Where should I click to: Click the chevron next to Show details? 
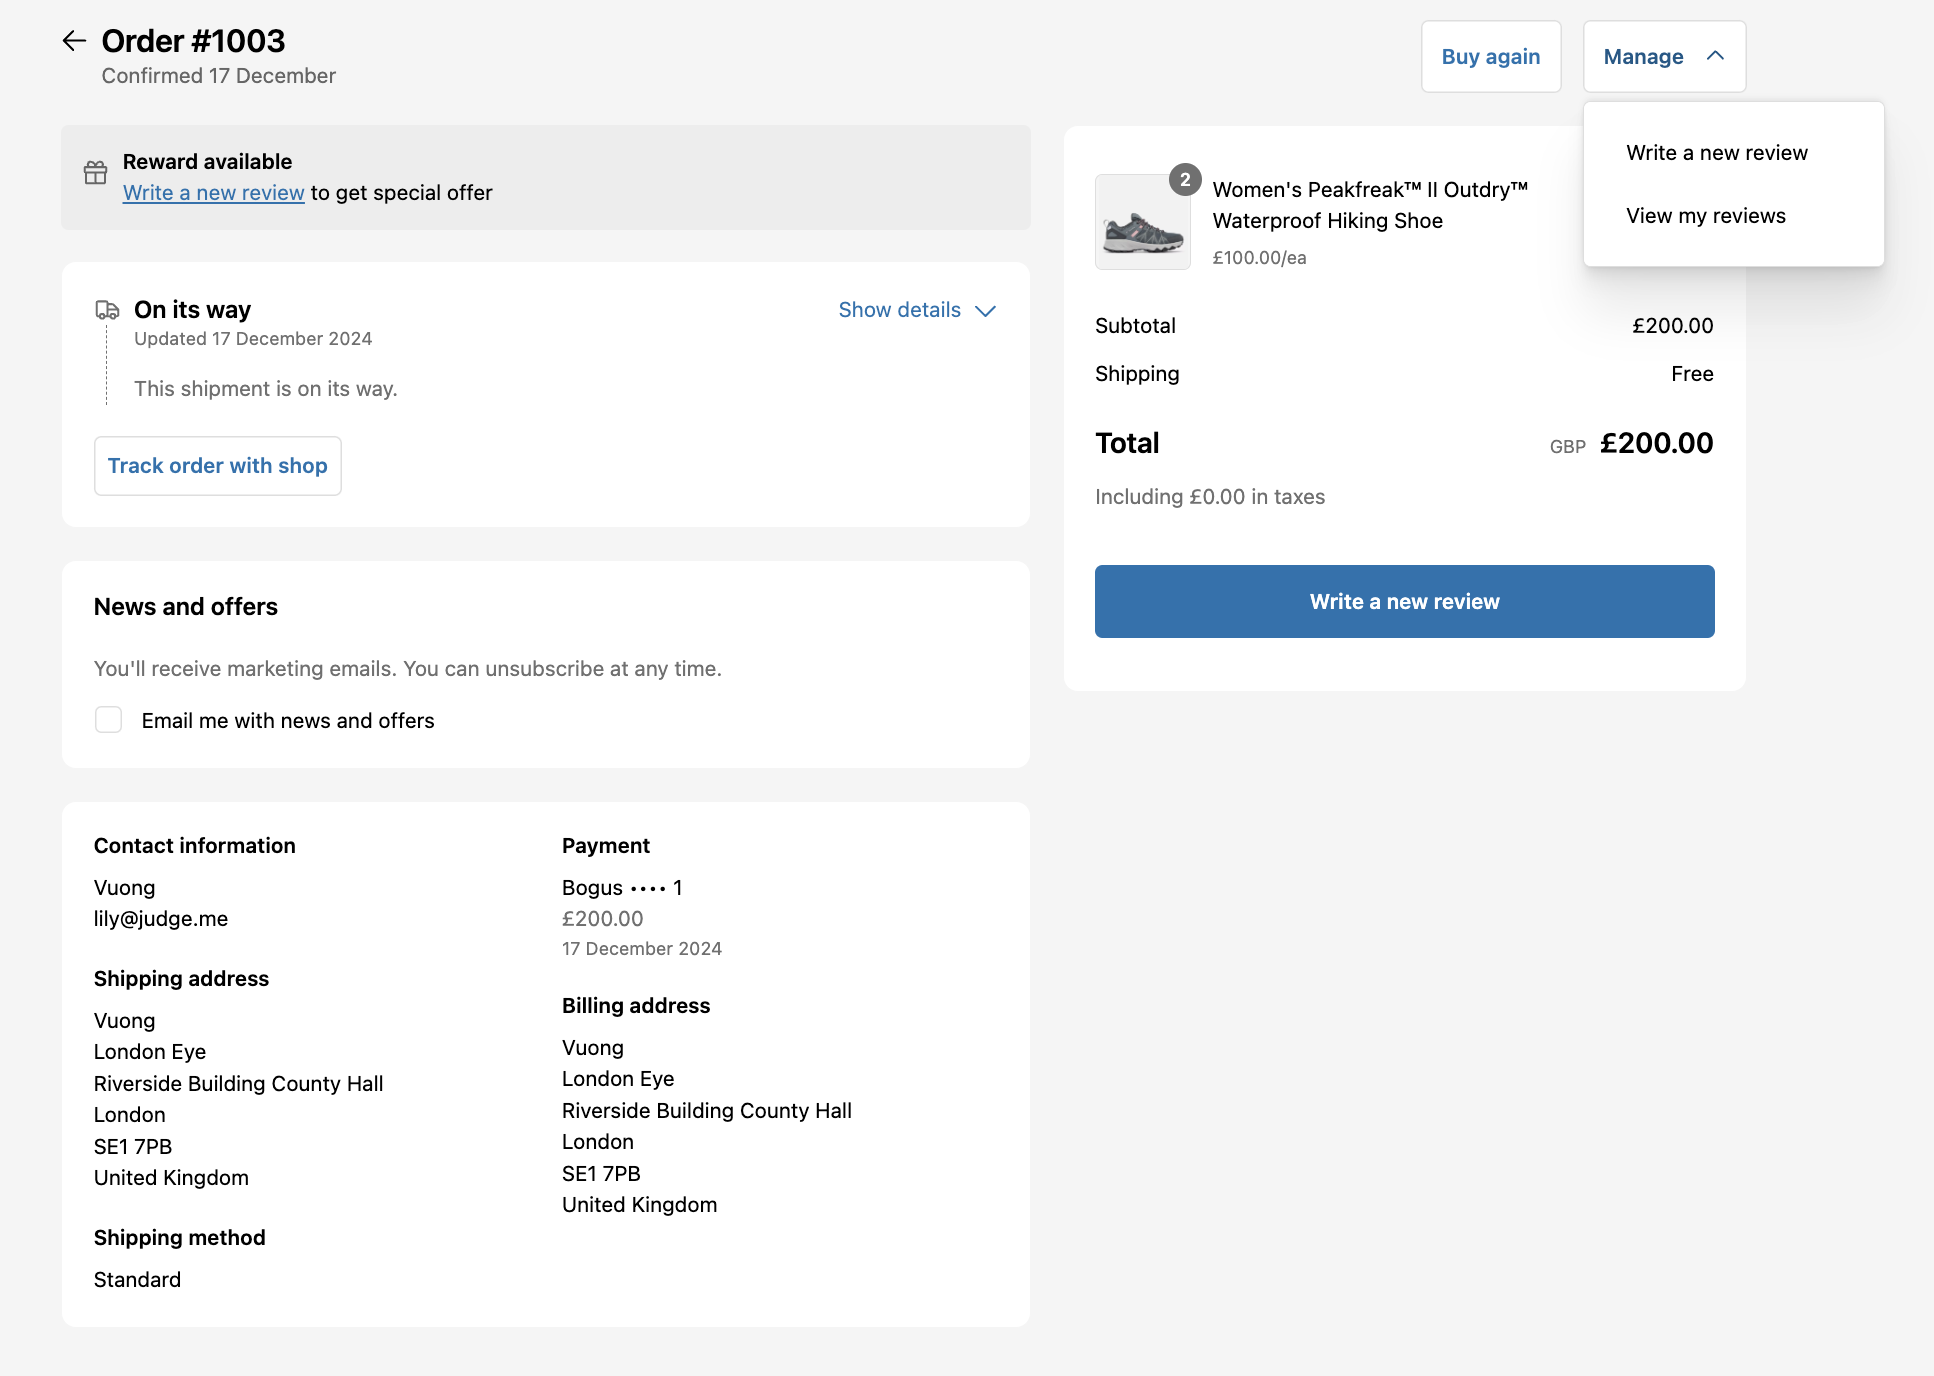click(x=985, y=311)
